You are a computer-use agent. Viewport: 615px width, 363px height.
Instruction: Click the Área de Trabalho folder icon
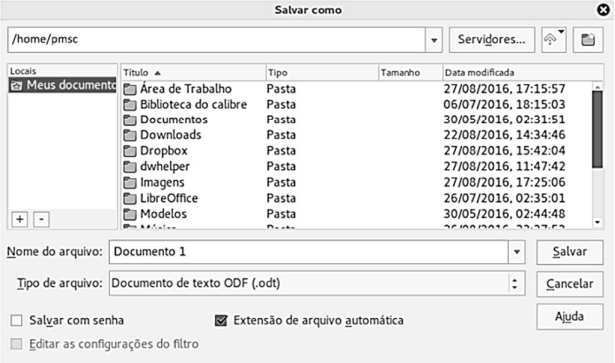pyautogui.click(x=130, y=89)
